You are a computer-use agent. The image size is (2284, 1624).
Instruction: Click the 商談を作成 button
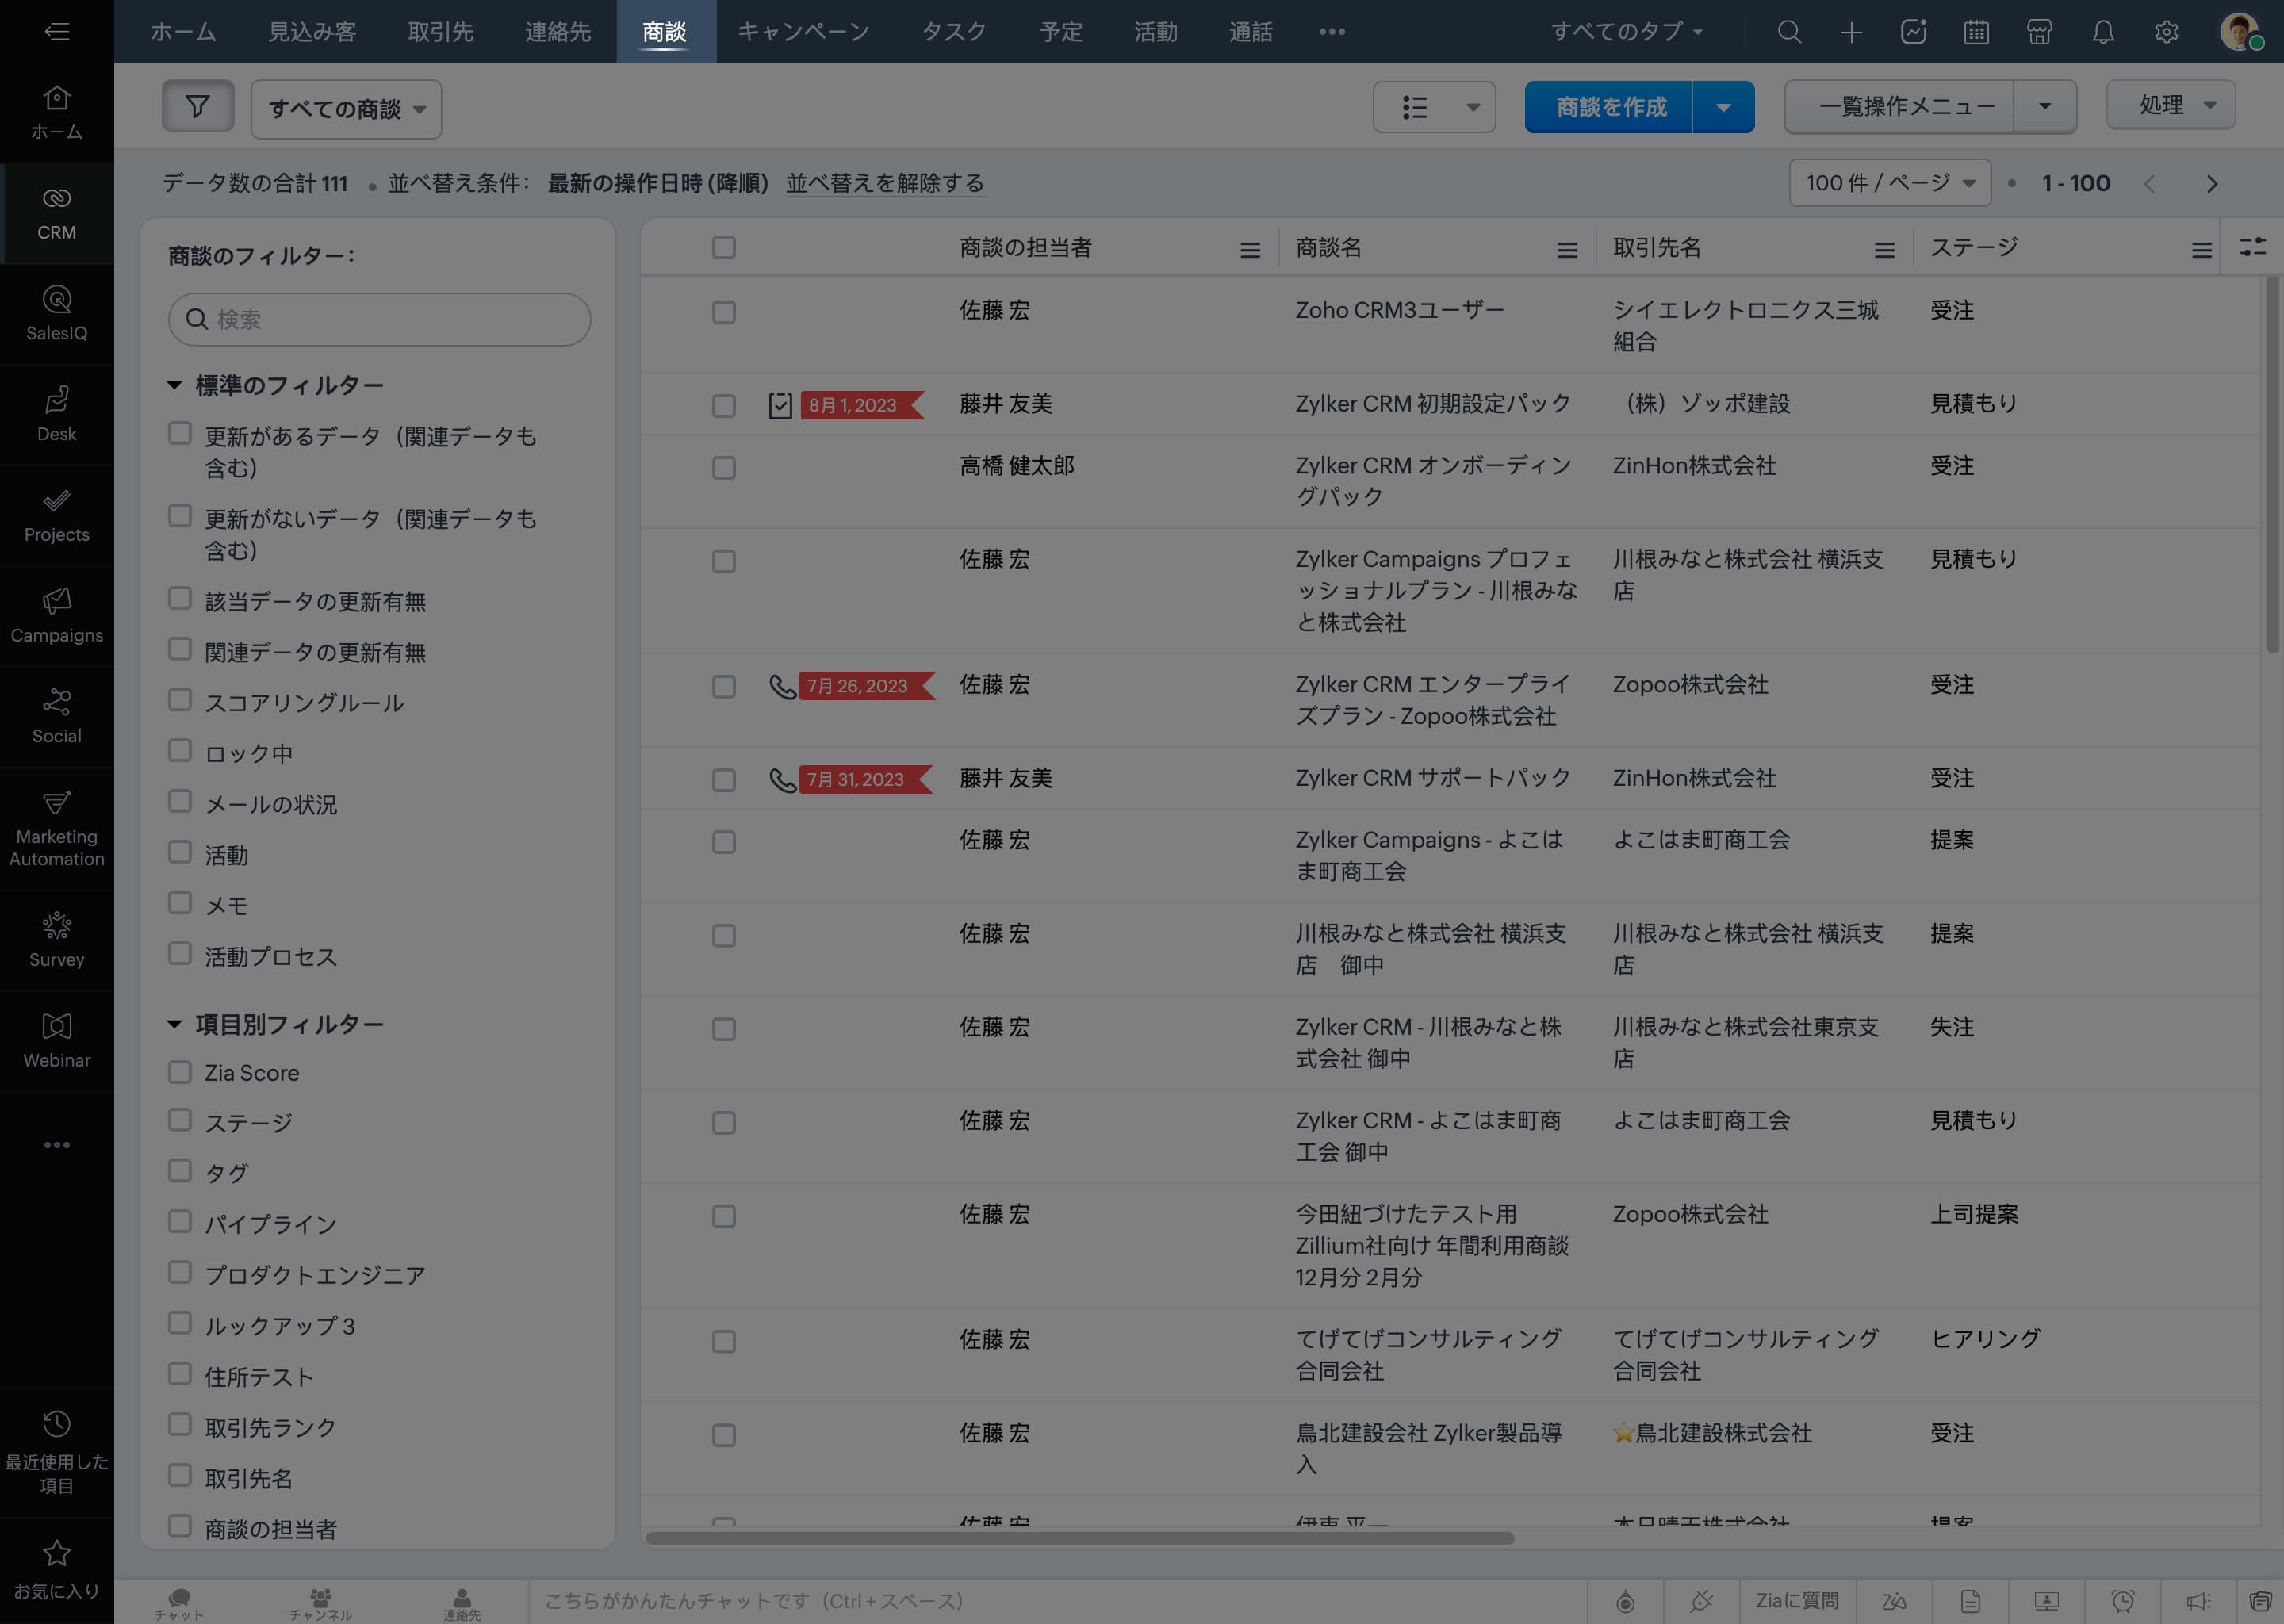point(1609,107)
